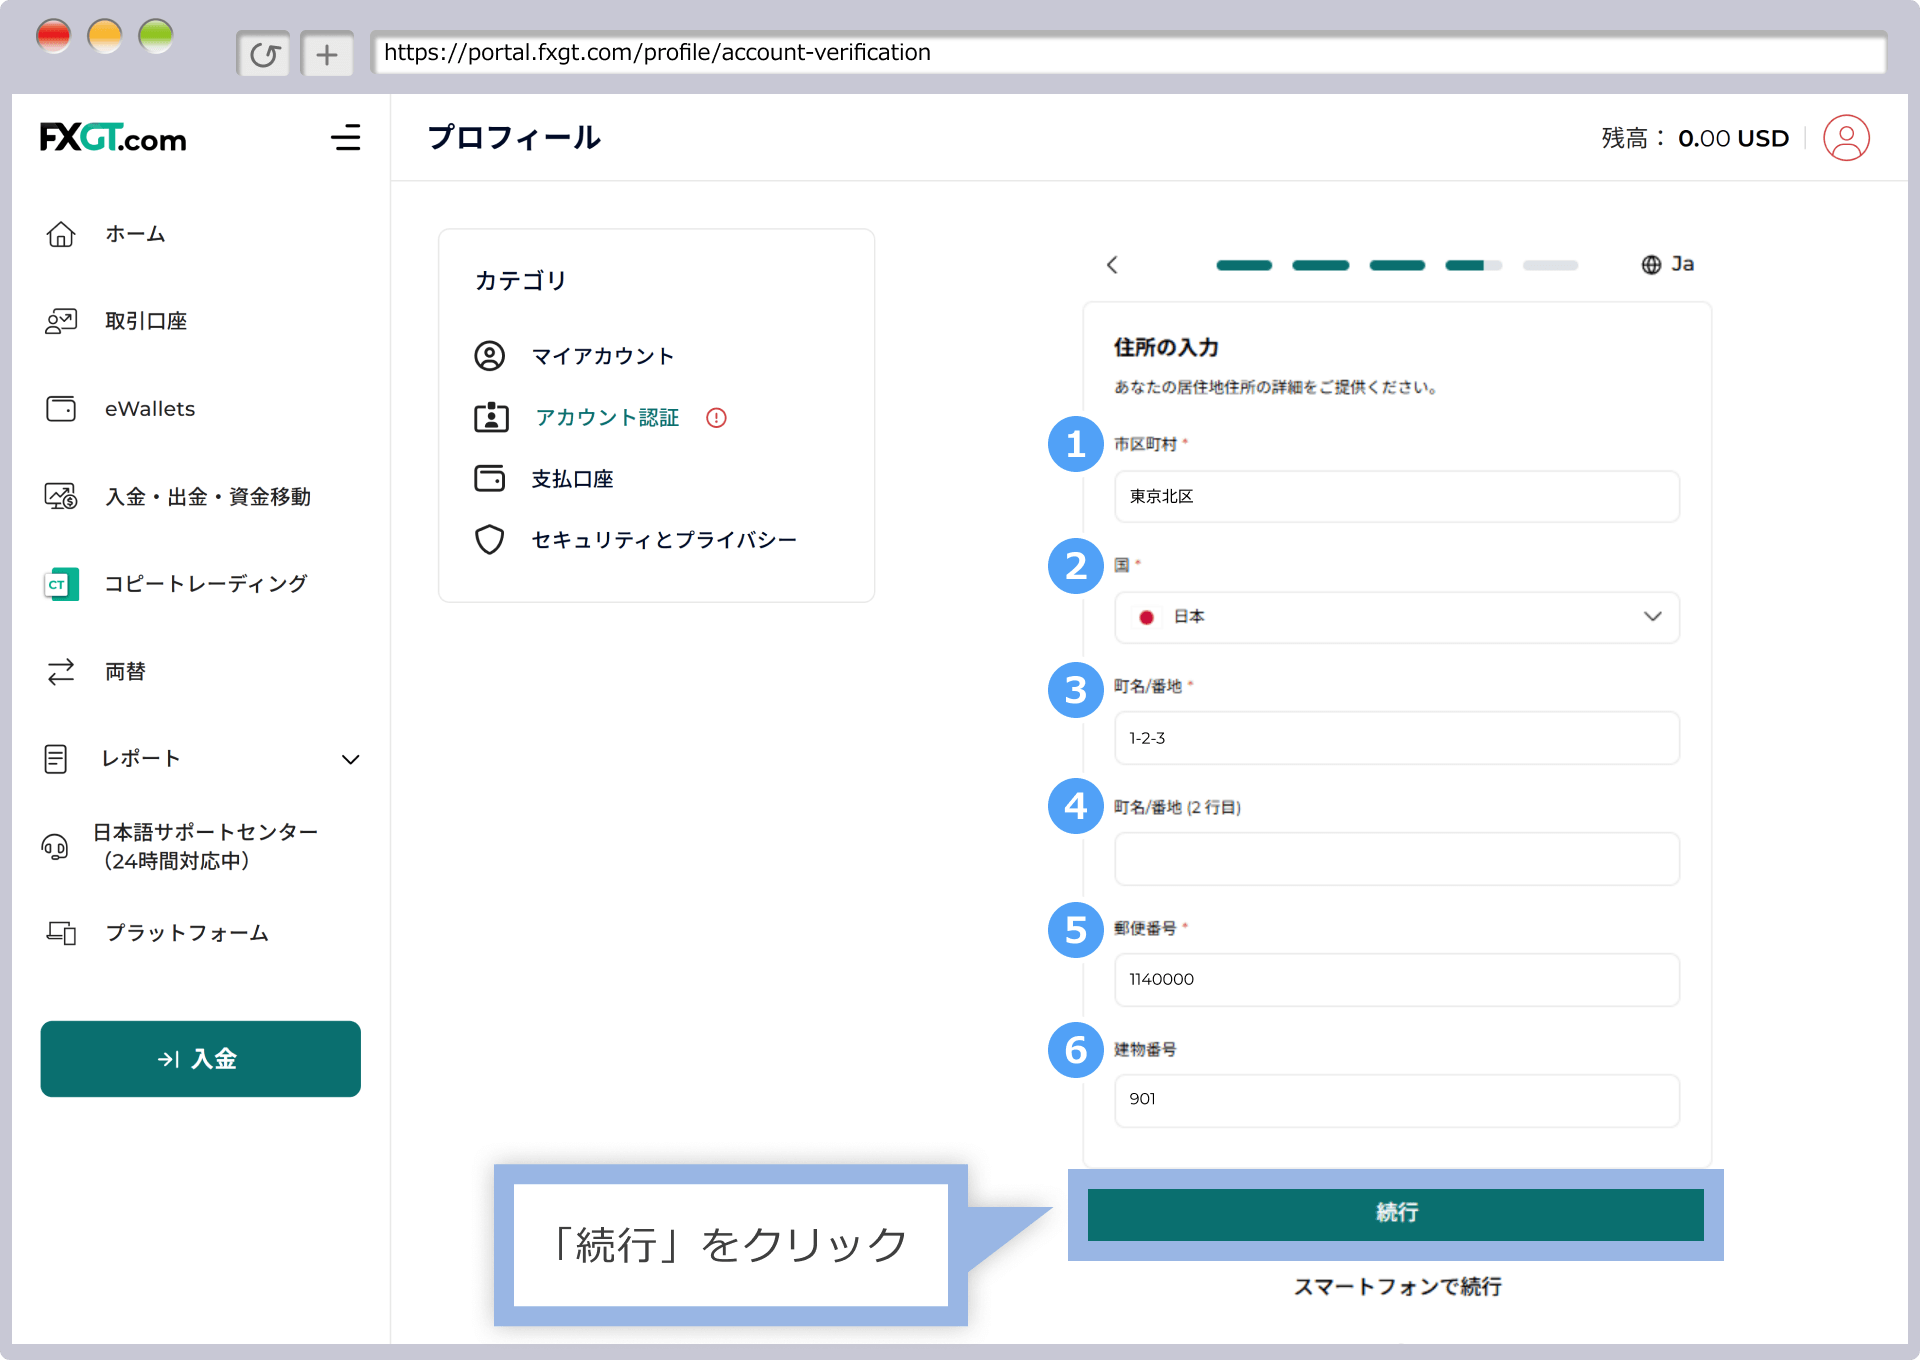Click the スマートフォンで続行 link

coord(1397,1287)
